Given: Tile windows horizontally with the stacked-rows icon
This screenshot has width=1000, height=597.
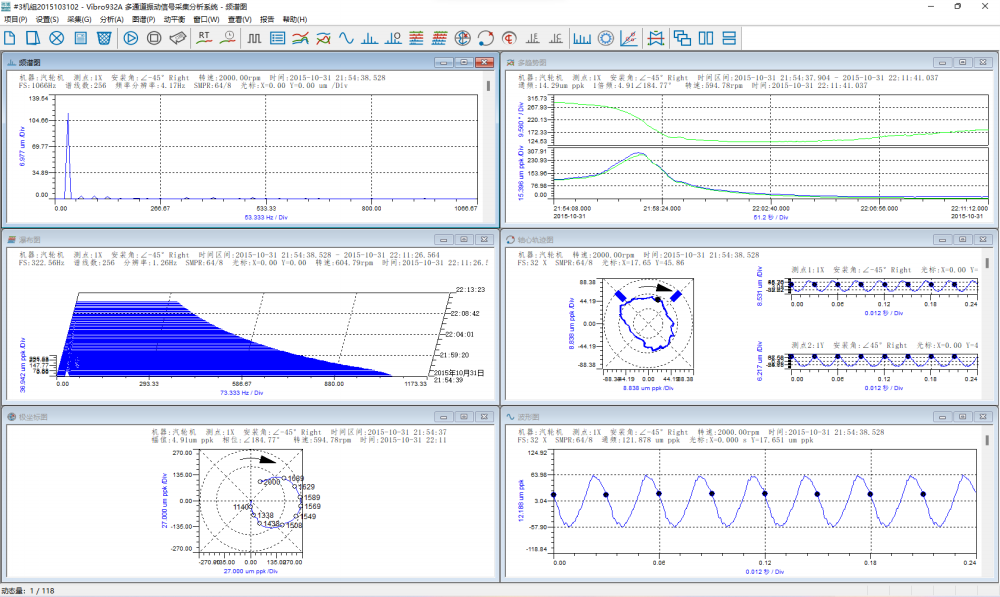Looking at the screenshot, I should (x=729, y=38).
